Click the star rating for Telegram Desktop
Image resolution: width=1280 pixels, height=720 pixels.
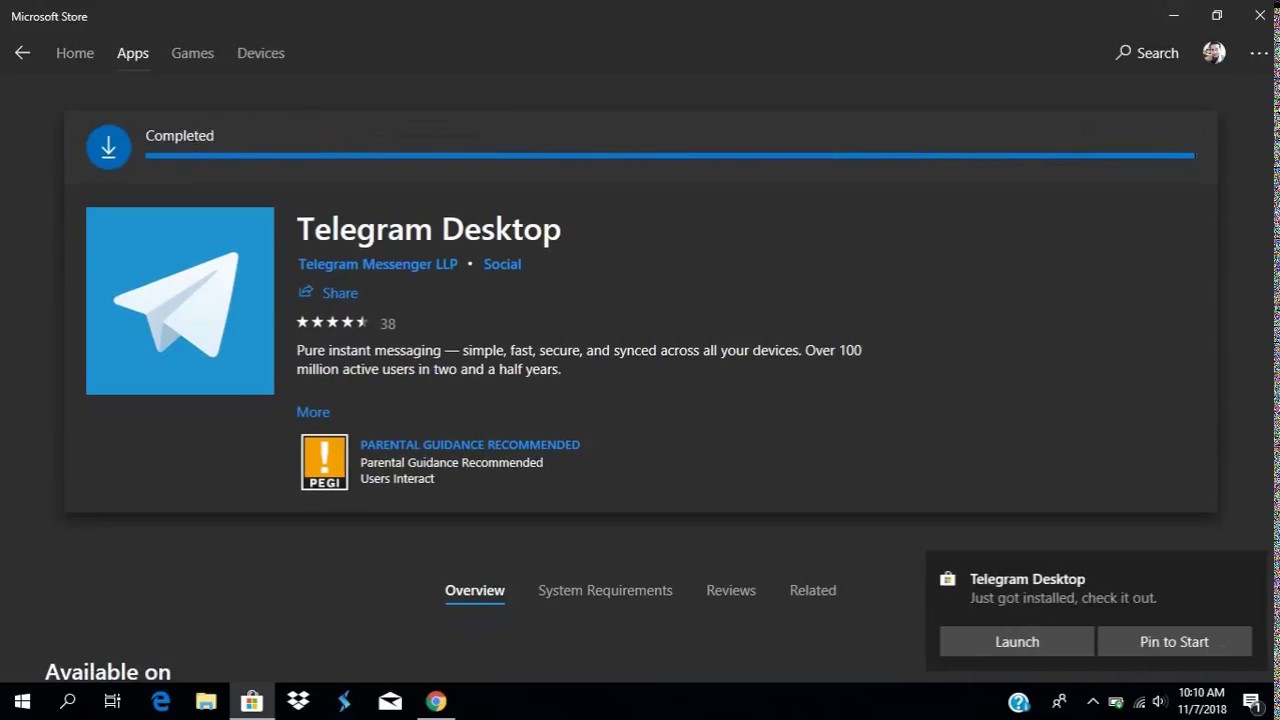[333, 322]
